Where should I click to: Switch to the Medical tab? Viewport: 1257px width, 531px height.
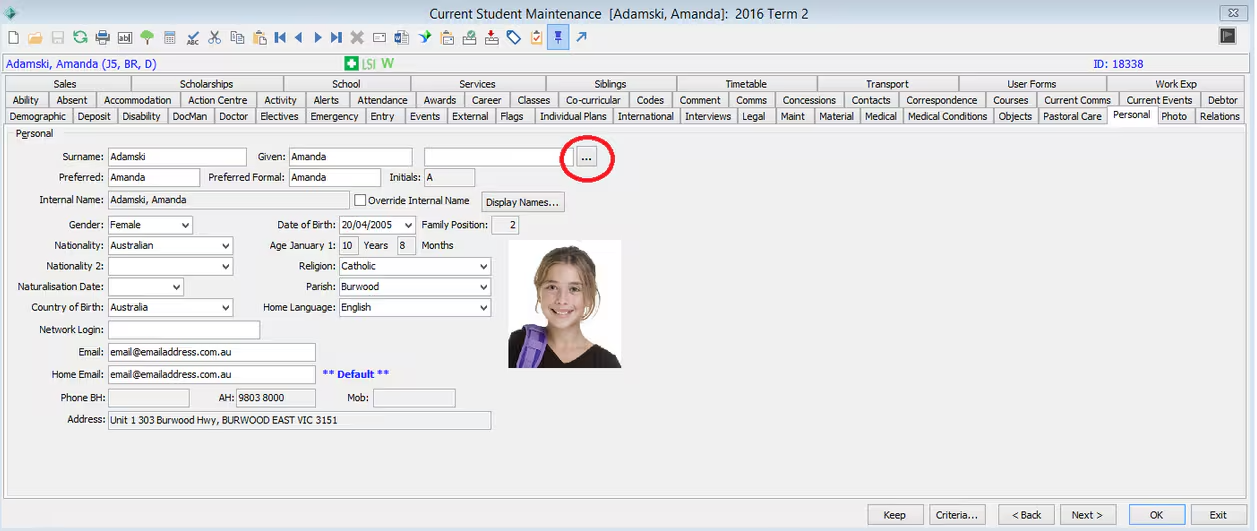pos(881,116)
